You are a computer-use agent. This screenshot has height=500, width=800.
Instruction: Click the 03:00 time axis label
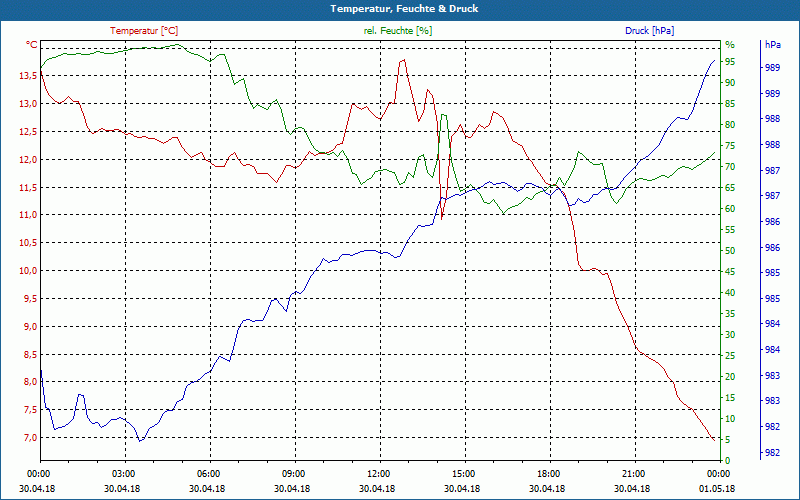(122, 474)
